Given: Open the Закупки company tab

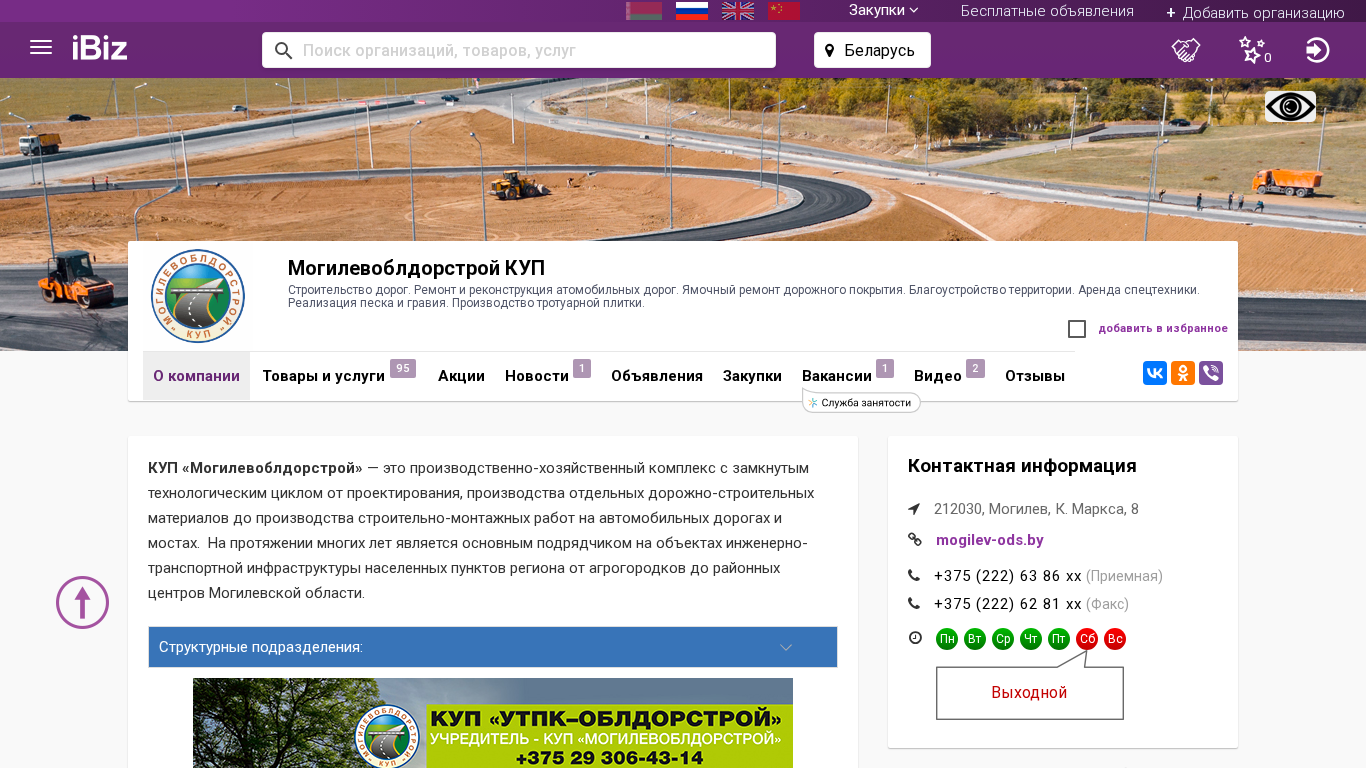Looking at the screenshot, I should click(x=752, y=376).
